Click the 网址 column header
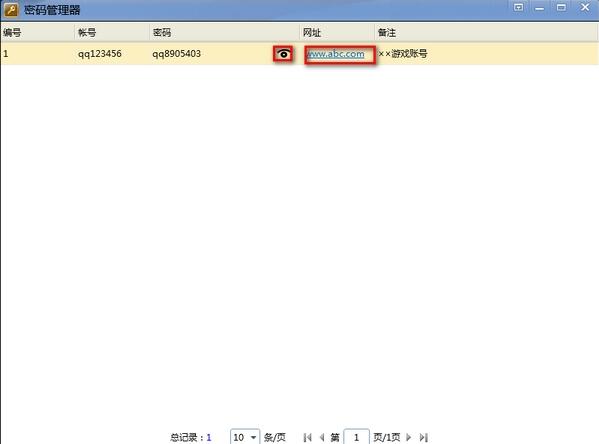 point(337,32)
